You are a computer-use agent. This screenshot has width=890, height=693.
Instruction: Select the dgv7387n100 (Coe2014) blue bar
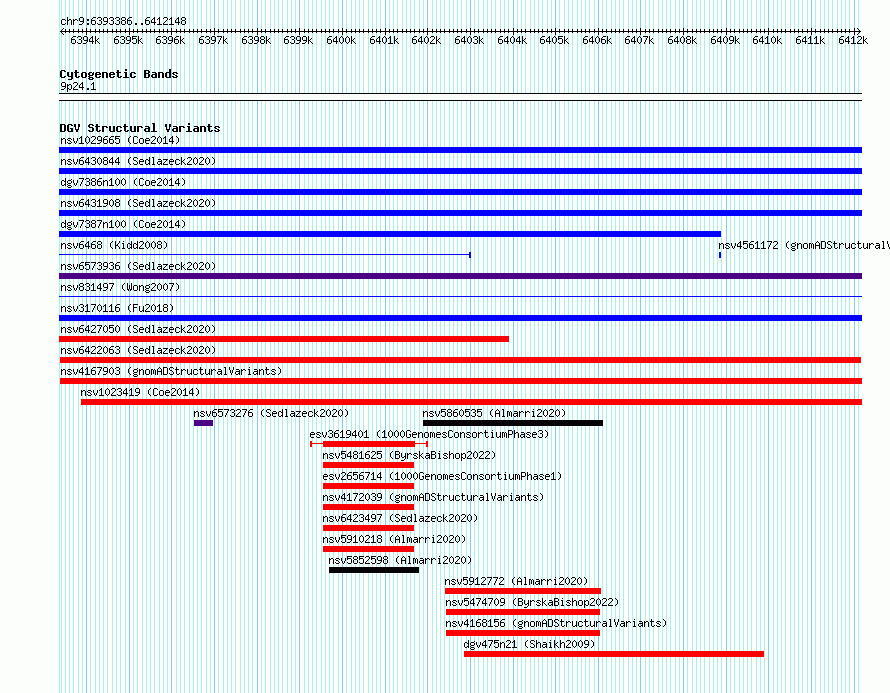tap(390, 234)
